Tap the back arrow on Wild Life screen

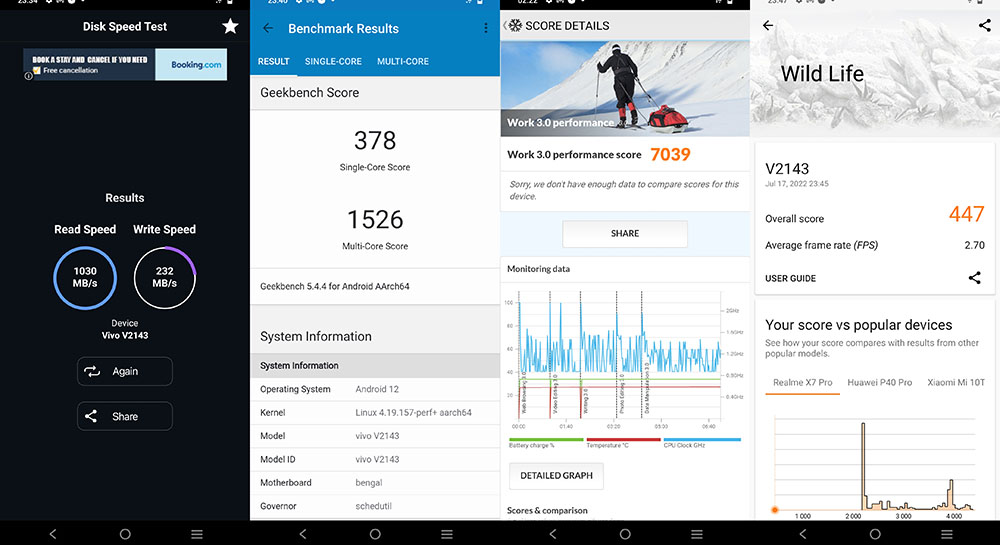[768, 25]
